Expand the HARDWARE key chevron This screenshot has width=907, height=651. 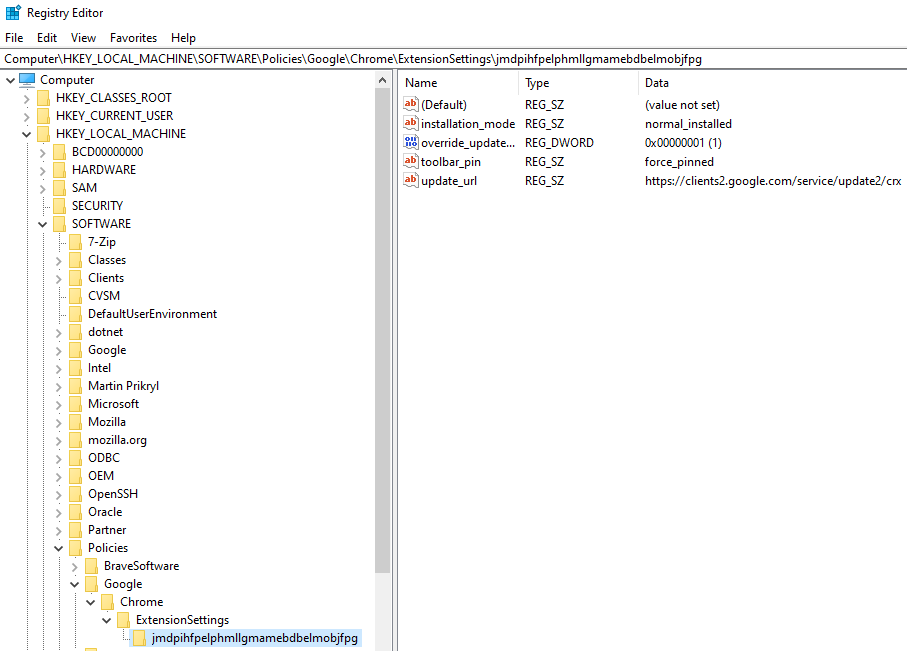click(42, 171)
